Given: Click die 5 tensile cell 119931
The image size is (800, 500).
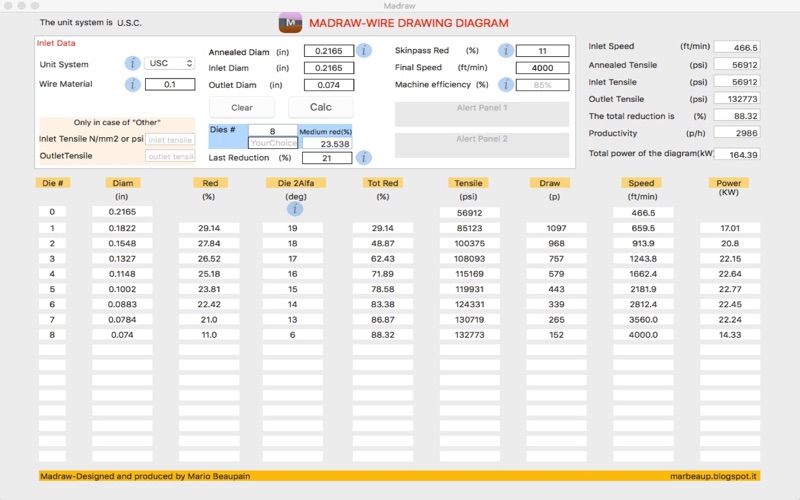Looking at the screenshot, I should coord(470,289).
